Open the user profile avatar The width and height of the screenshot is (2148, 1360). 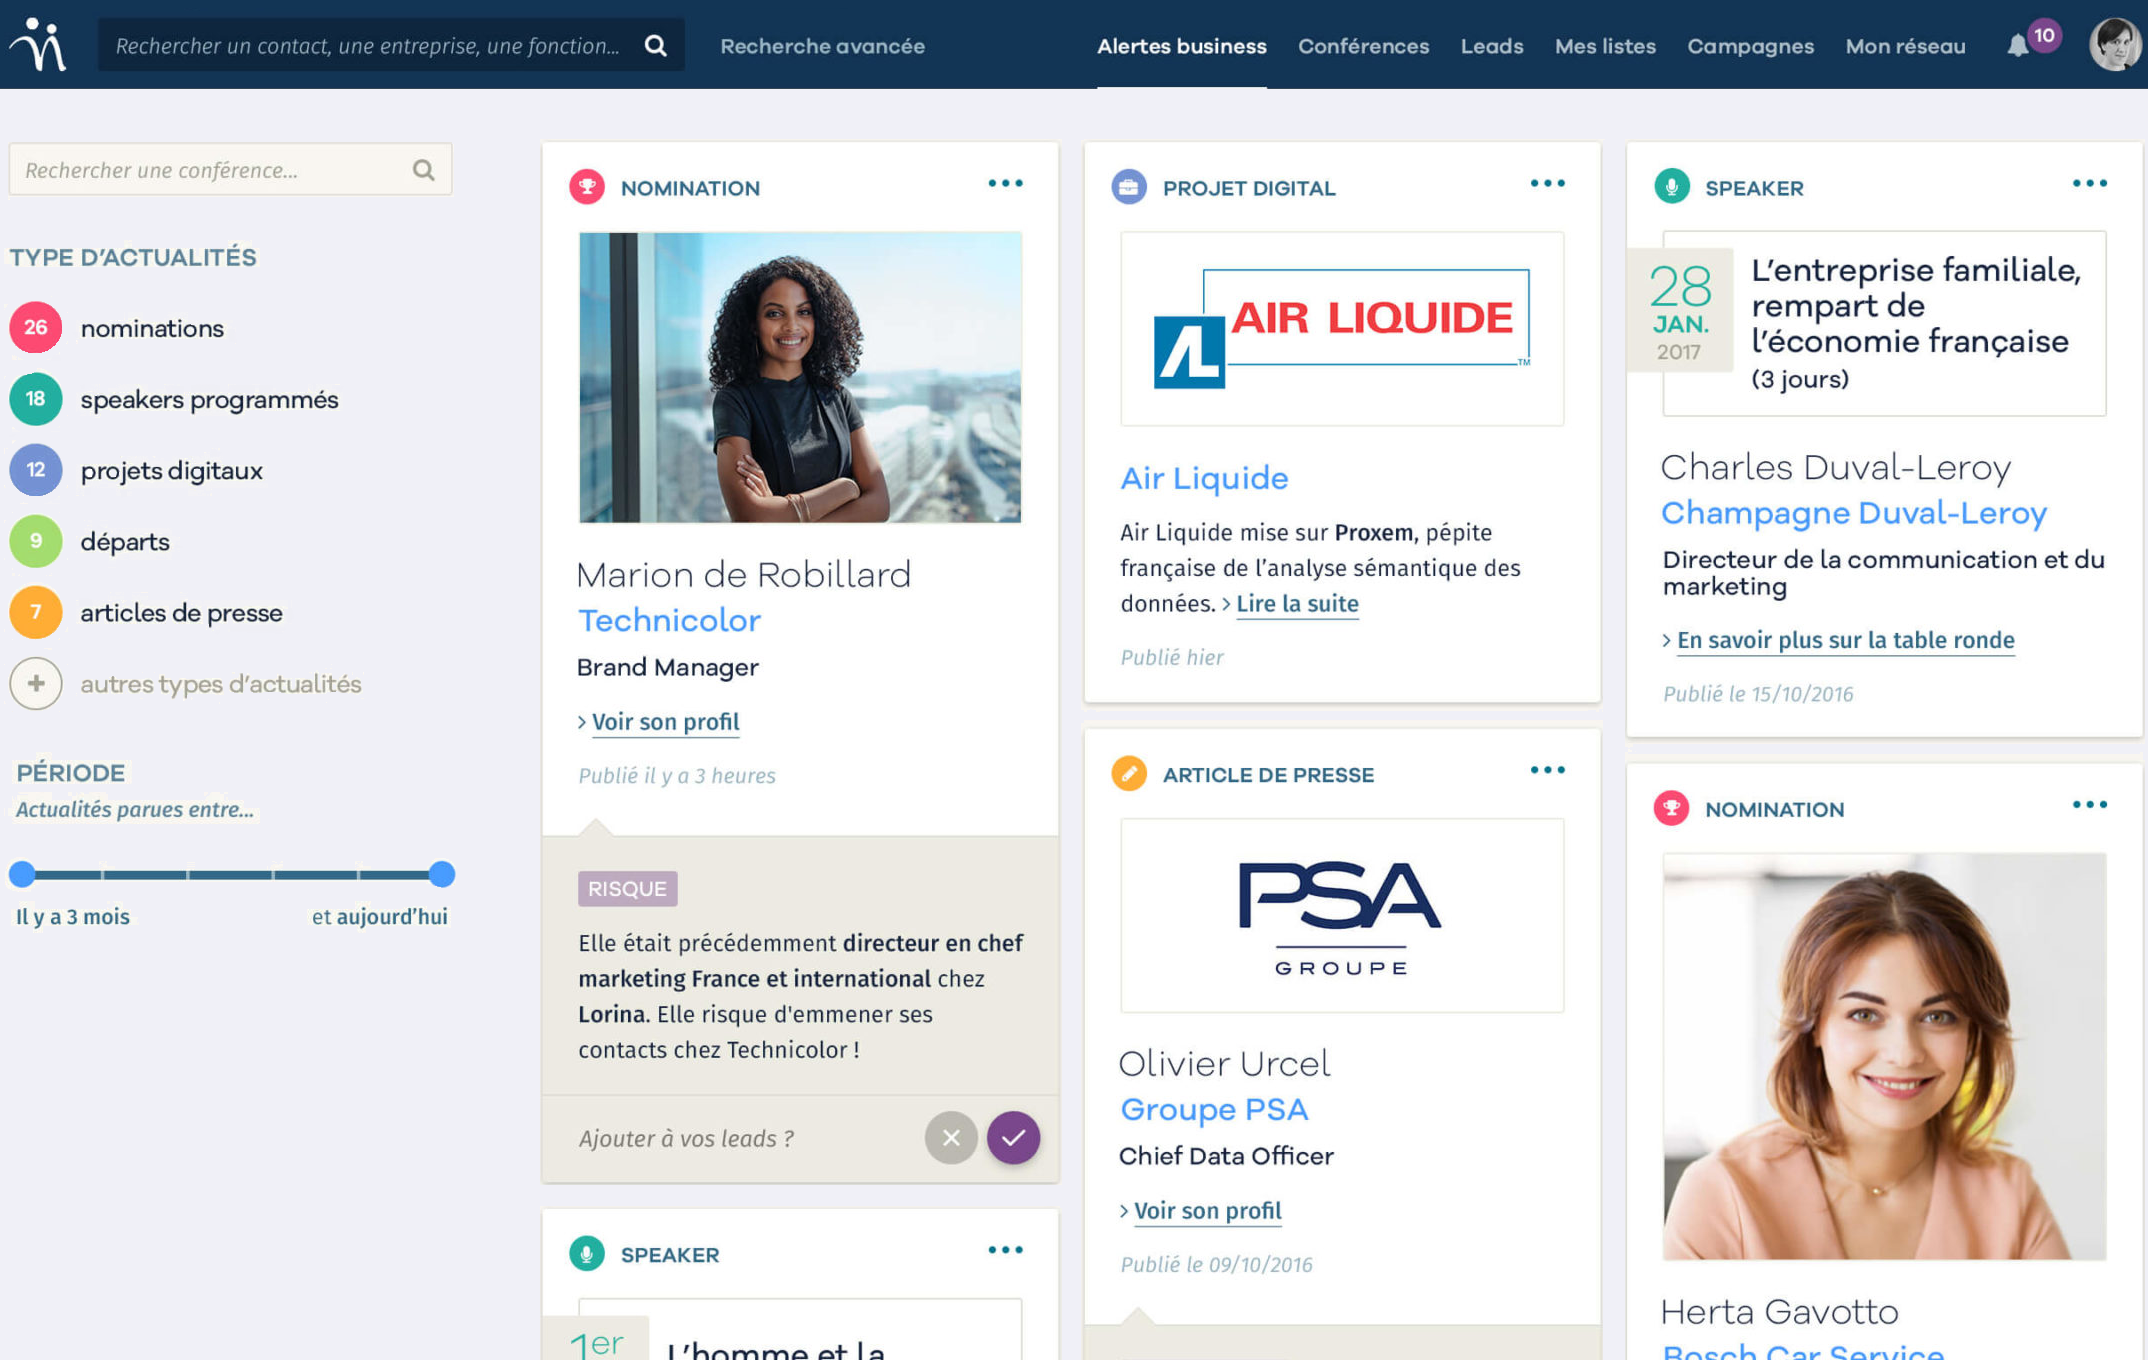pyautogui.click(x=2114, y=45)
